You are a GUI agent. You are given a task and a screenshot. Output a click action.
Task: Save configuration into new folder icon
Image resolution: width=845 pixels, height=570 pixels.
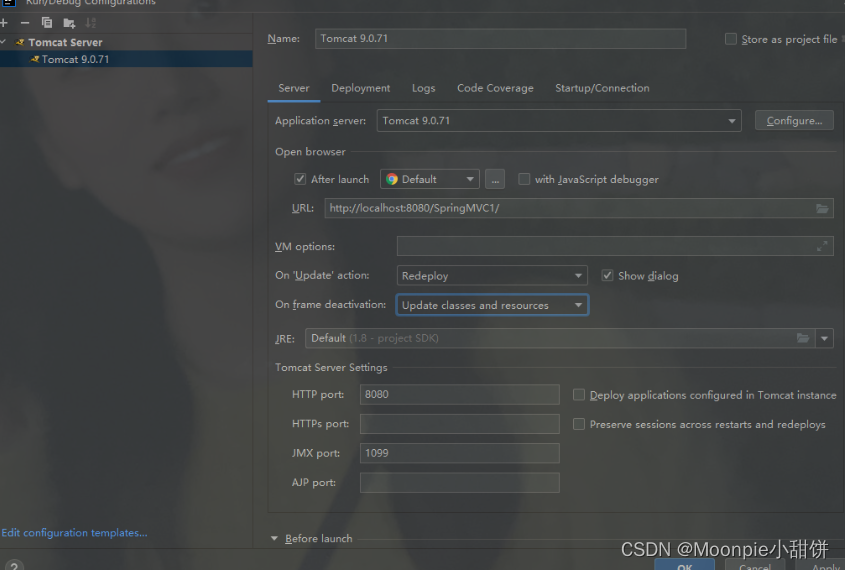69,23
